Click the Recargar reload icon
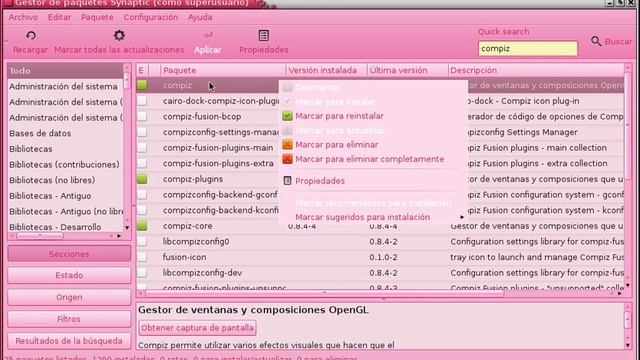 (31, 36)
